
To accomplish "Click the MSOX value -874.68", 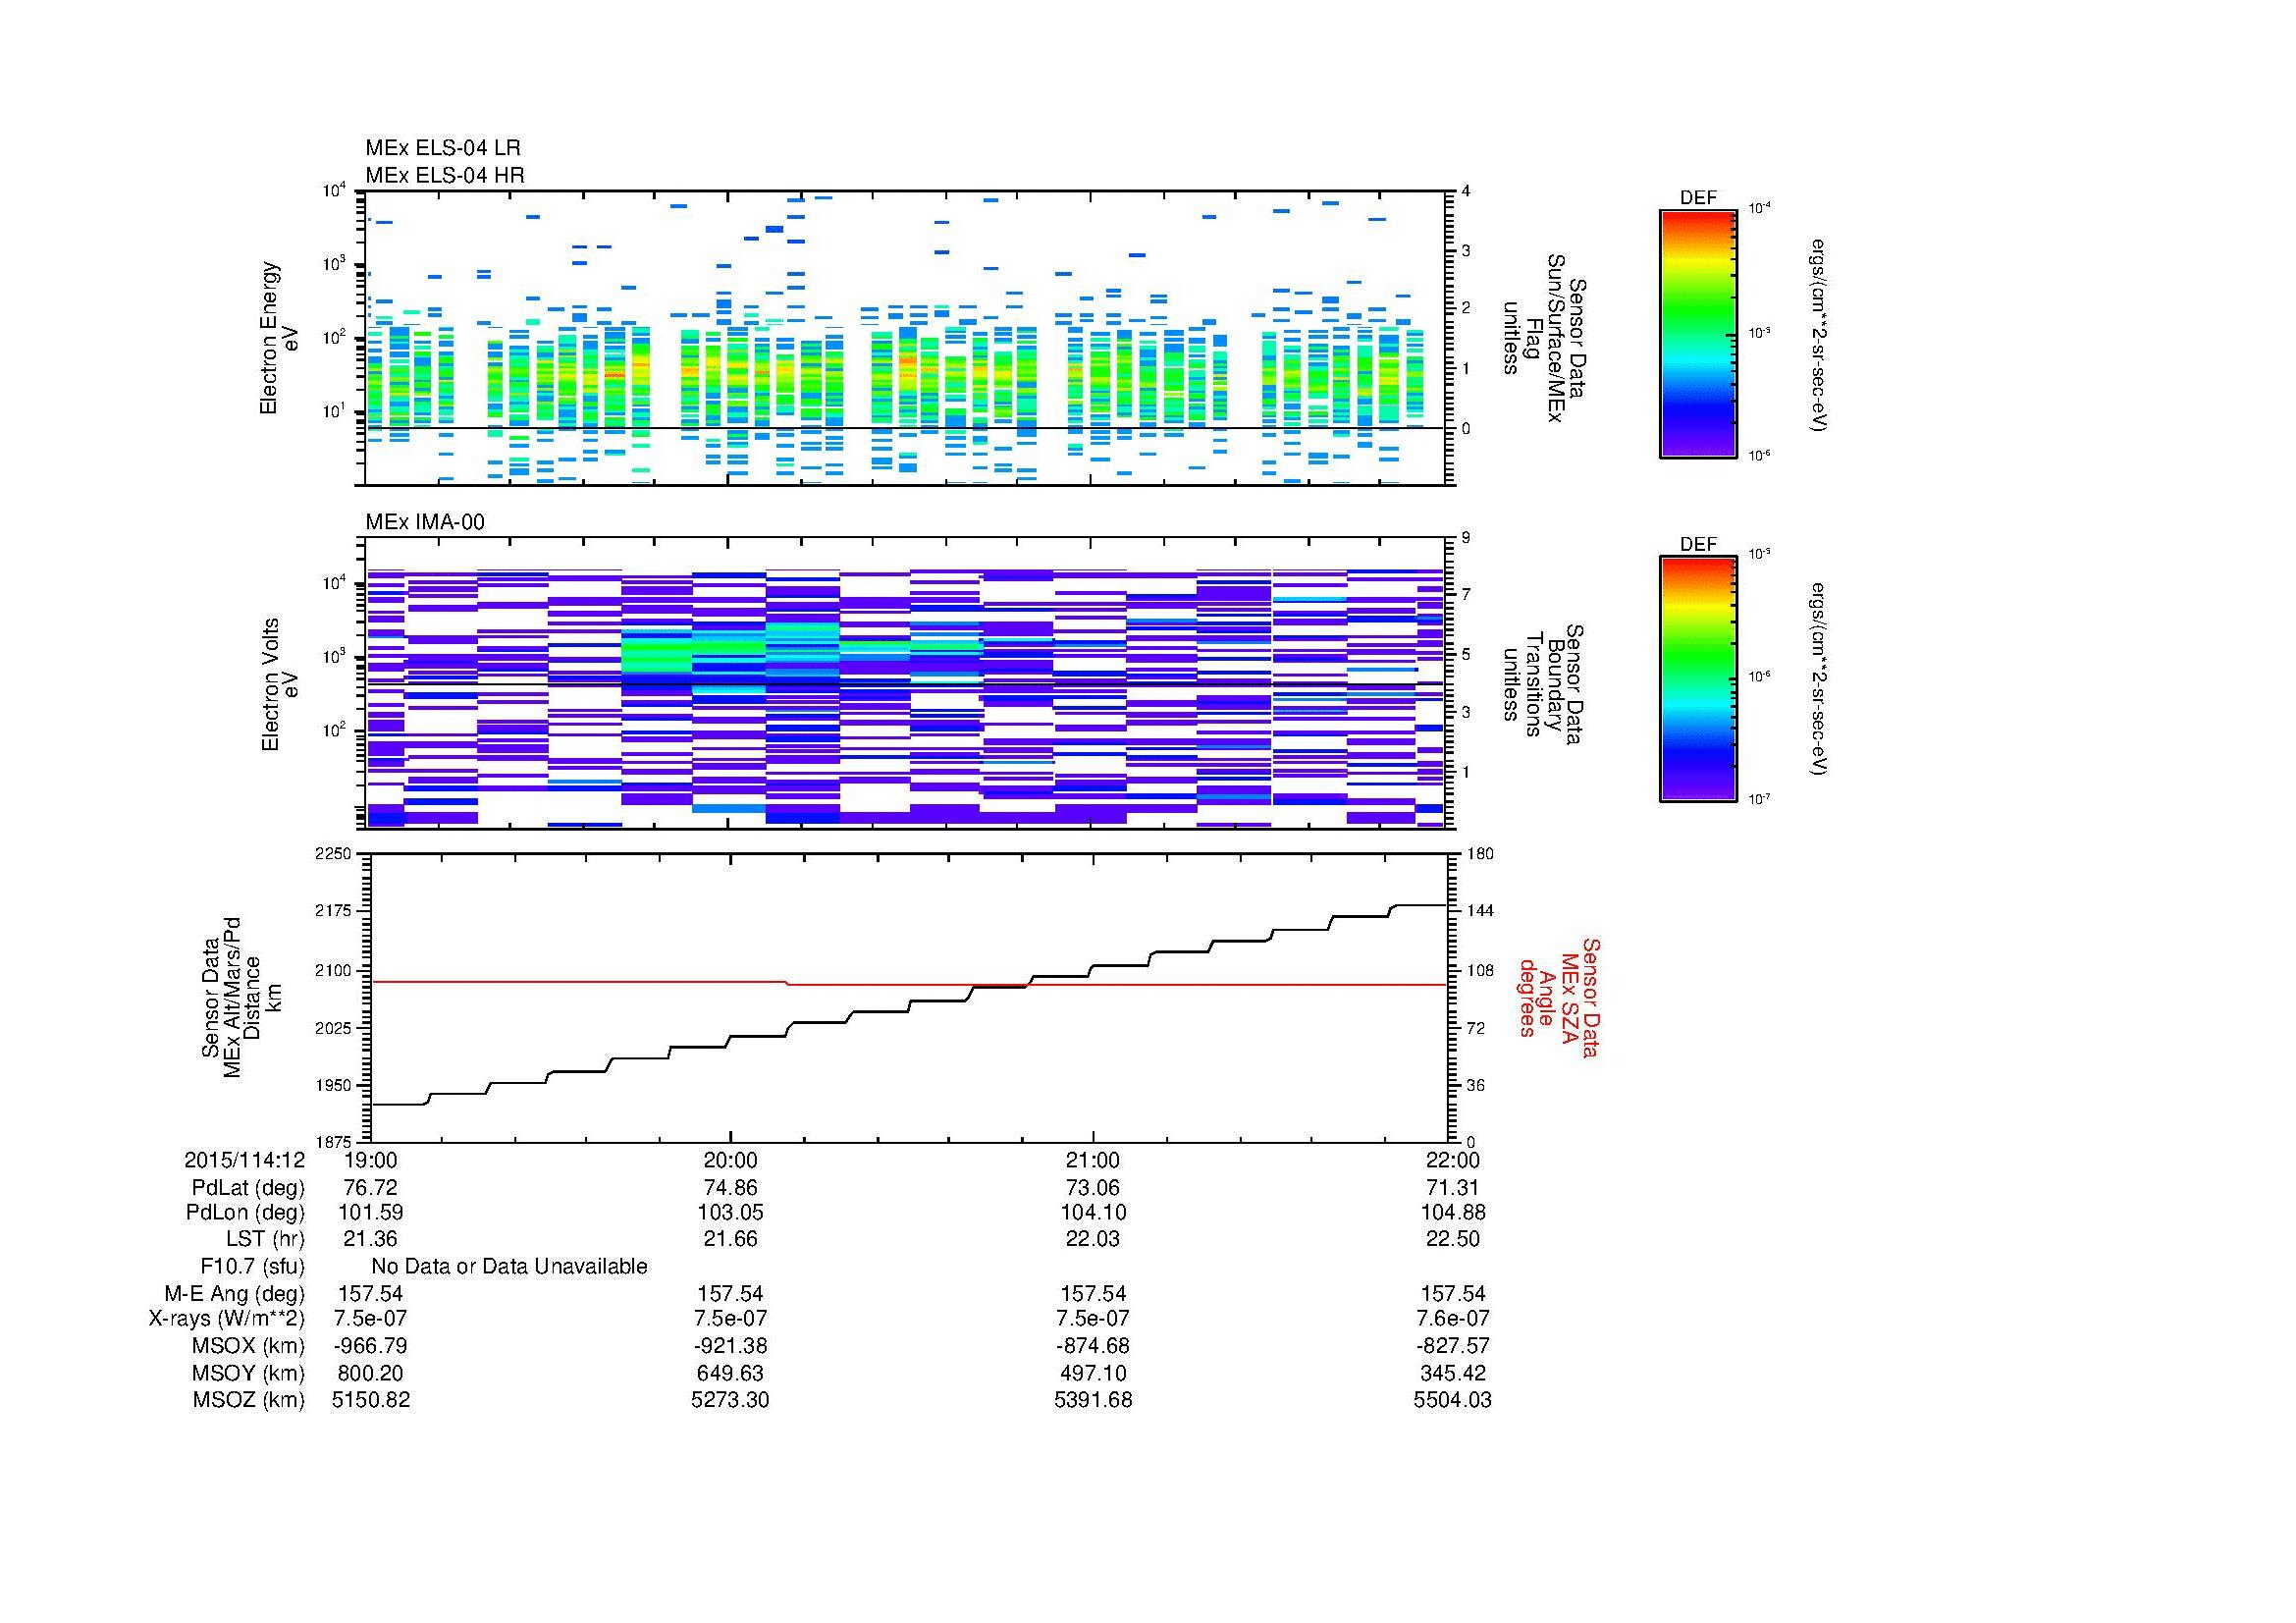I will click(1093, 1346).
